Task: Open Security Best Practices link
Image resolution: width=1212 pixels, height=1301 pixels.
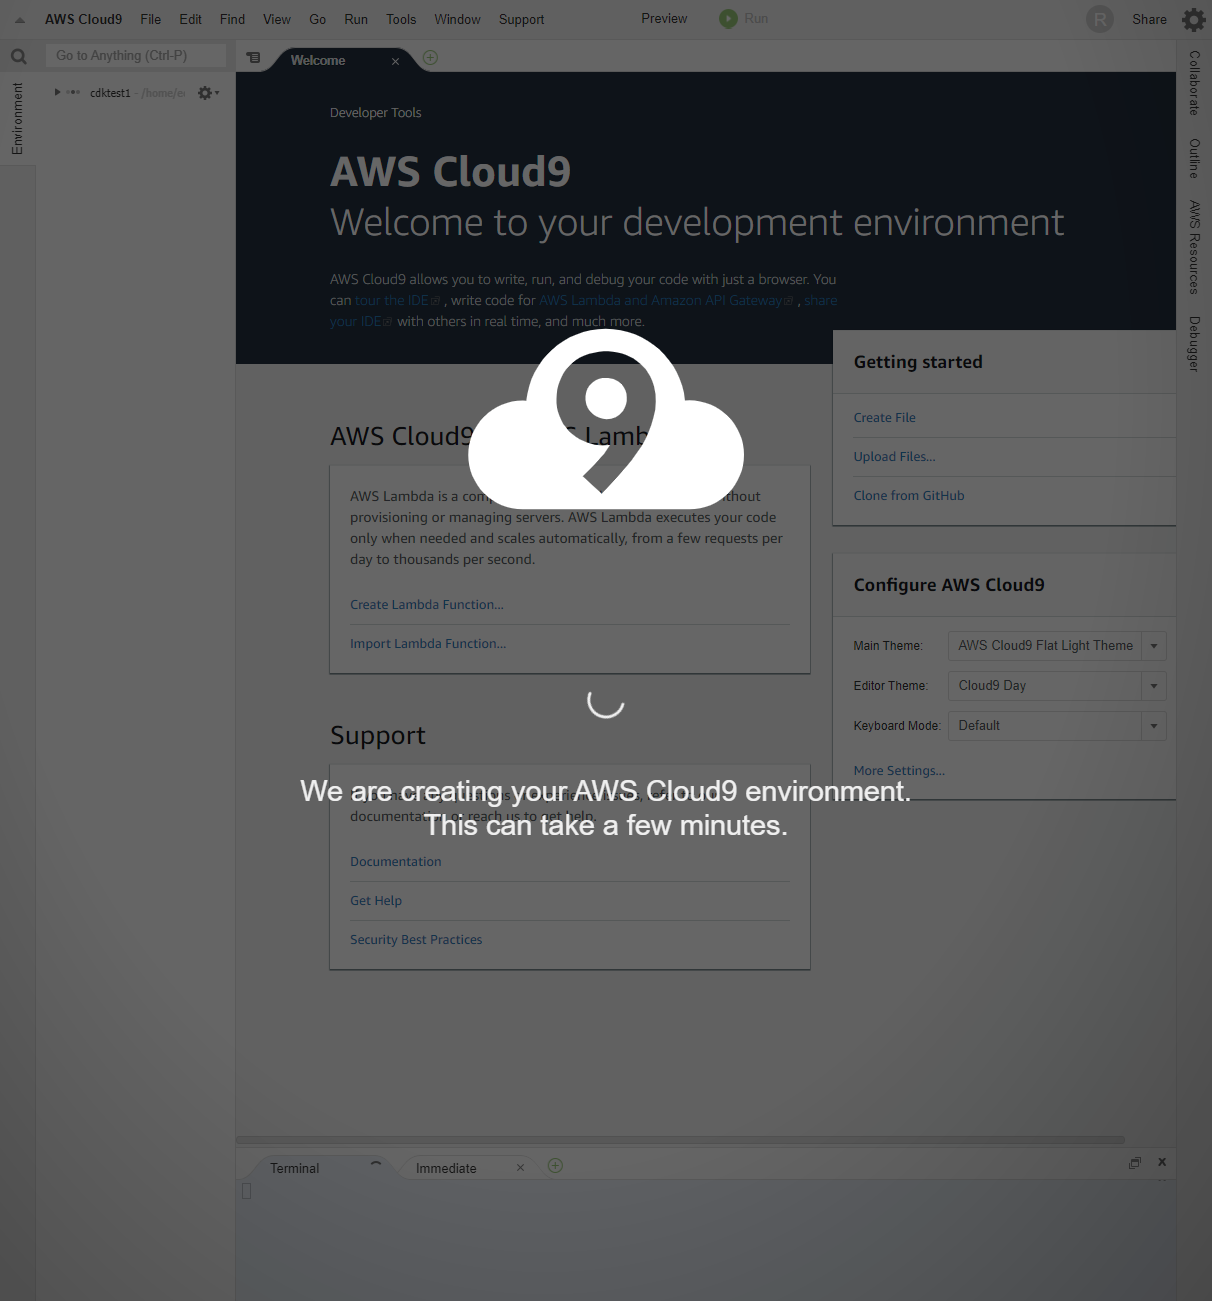Action: pos(416,940)
